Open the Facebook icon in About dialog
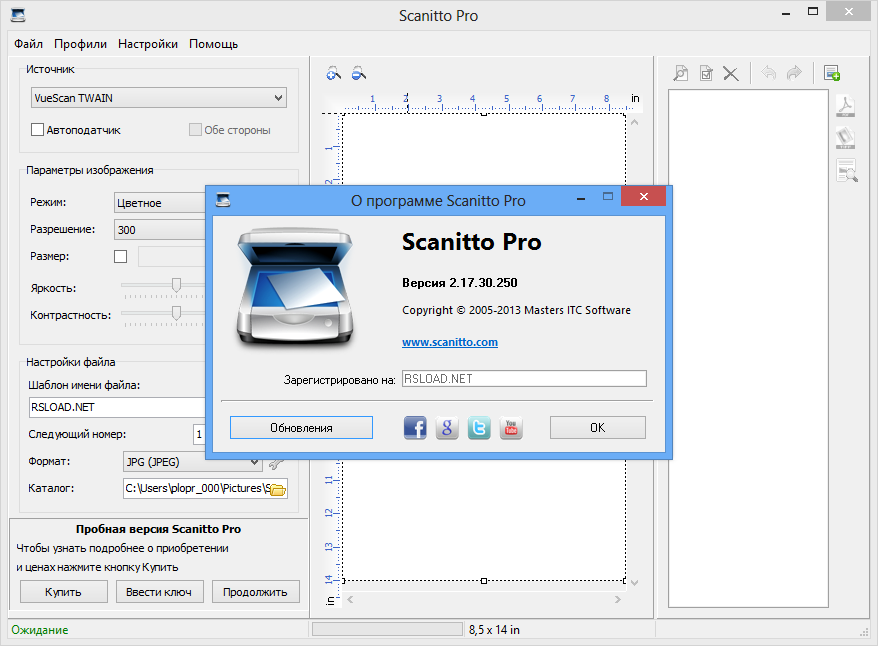Viewport: 878px width, 646px height. [415, 428]
